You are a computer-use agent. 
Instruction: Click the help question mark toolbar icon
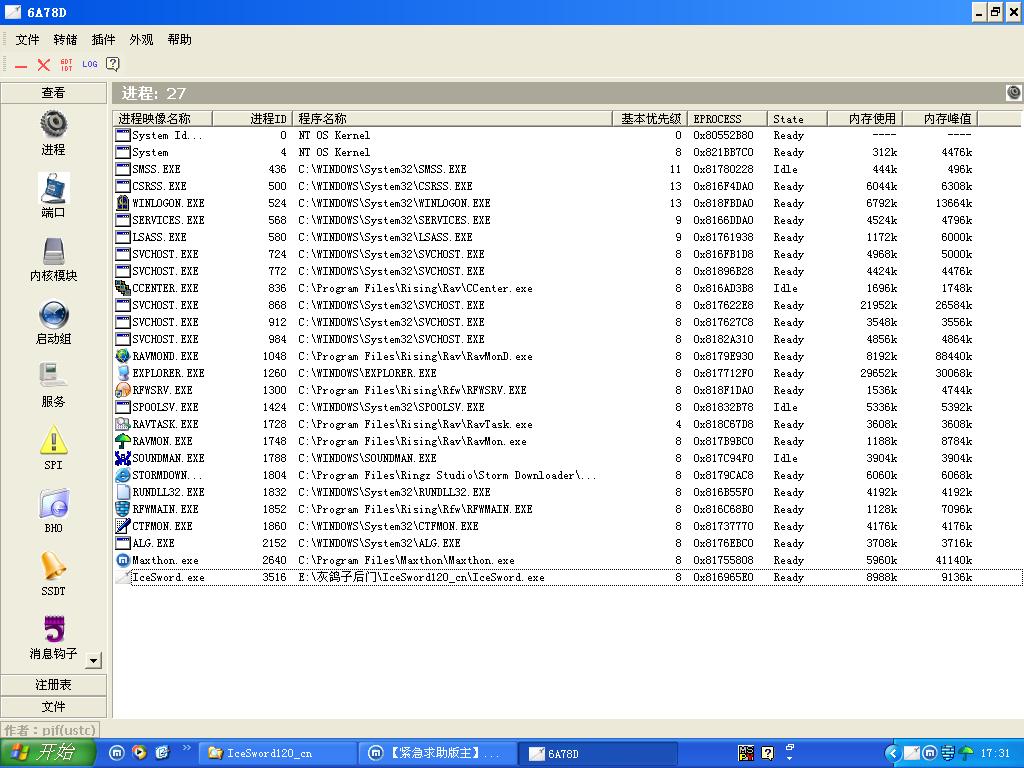(112, 64)
